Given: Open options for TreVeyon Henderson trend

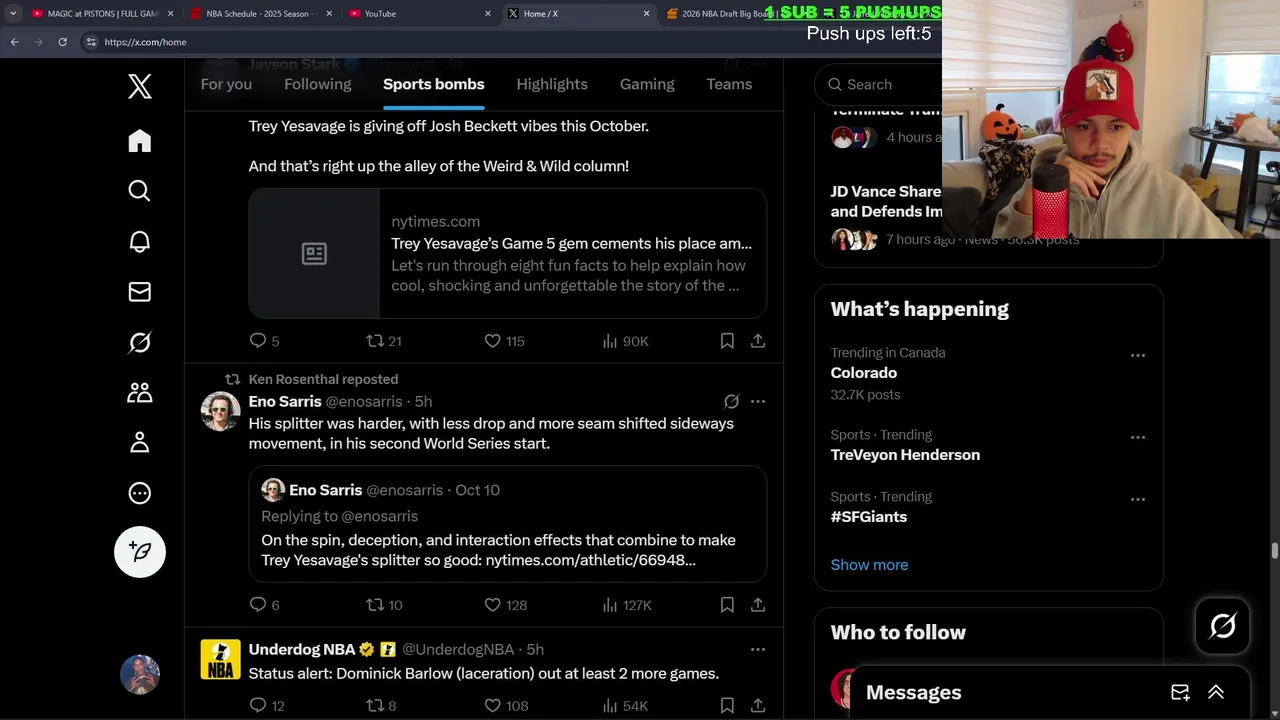Looking at the screenshot, I should [x=1138, y=437].
